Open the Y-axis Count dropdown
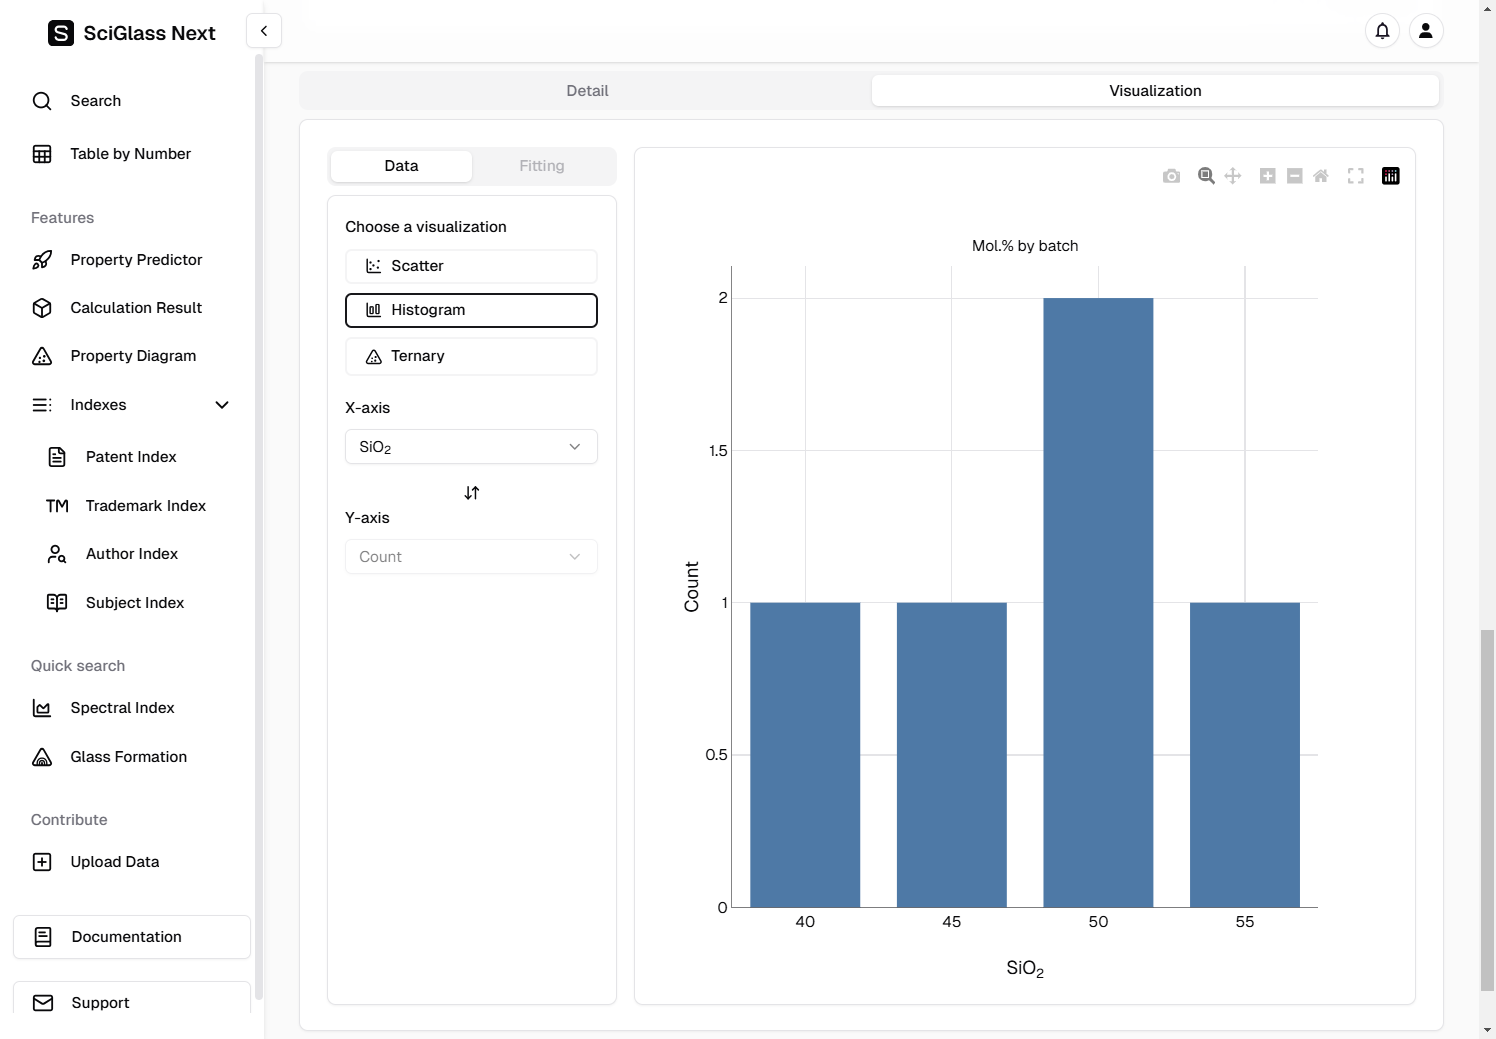Image resolution: width=1496 pixels, height=1039 pixels. [x=471, y=557]
